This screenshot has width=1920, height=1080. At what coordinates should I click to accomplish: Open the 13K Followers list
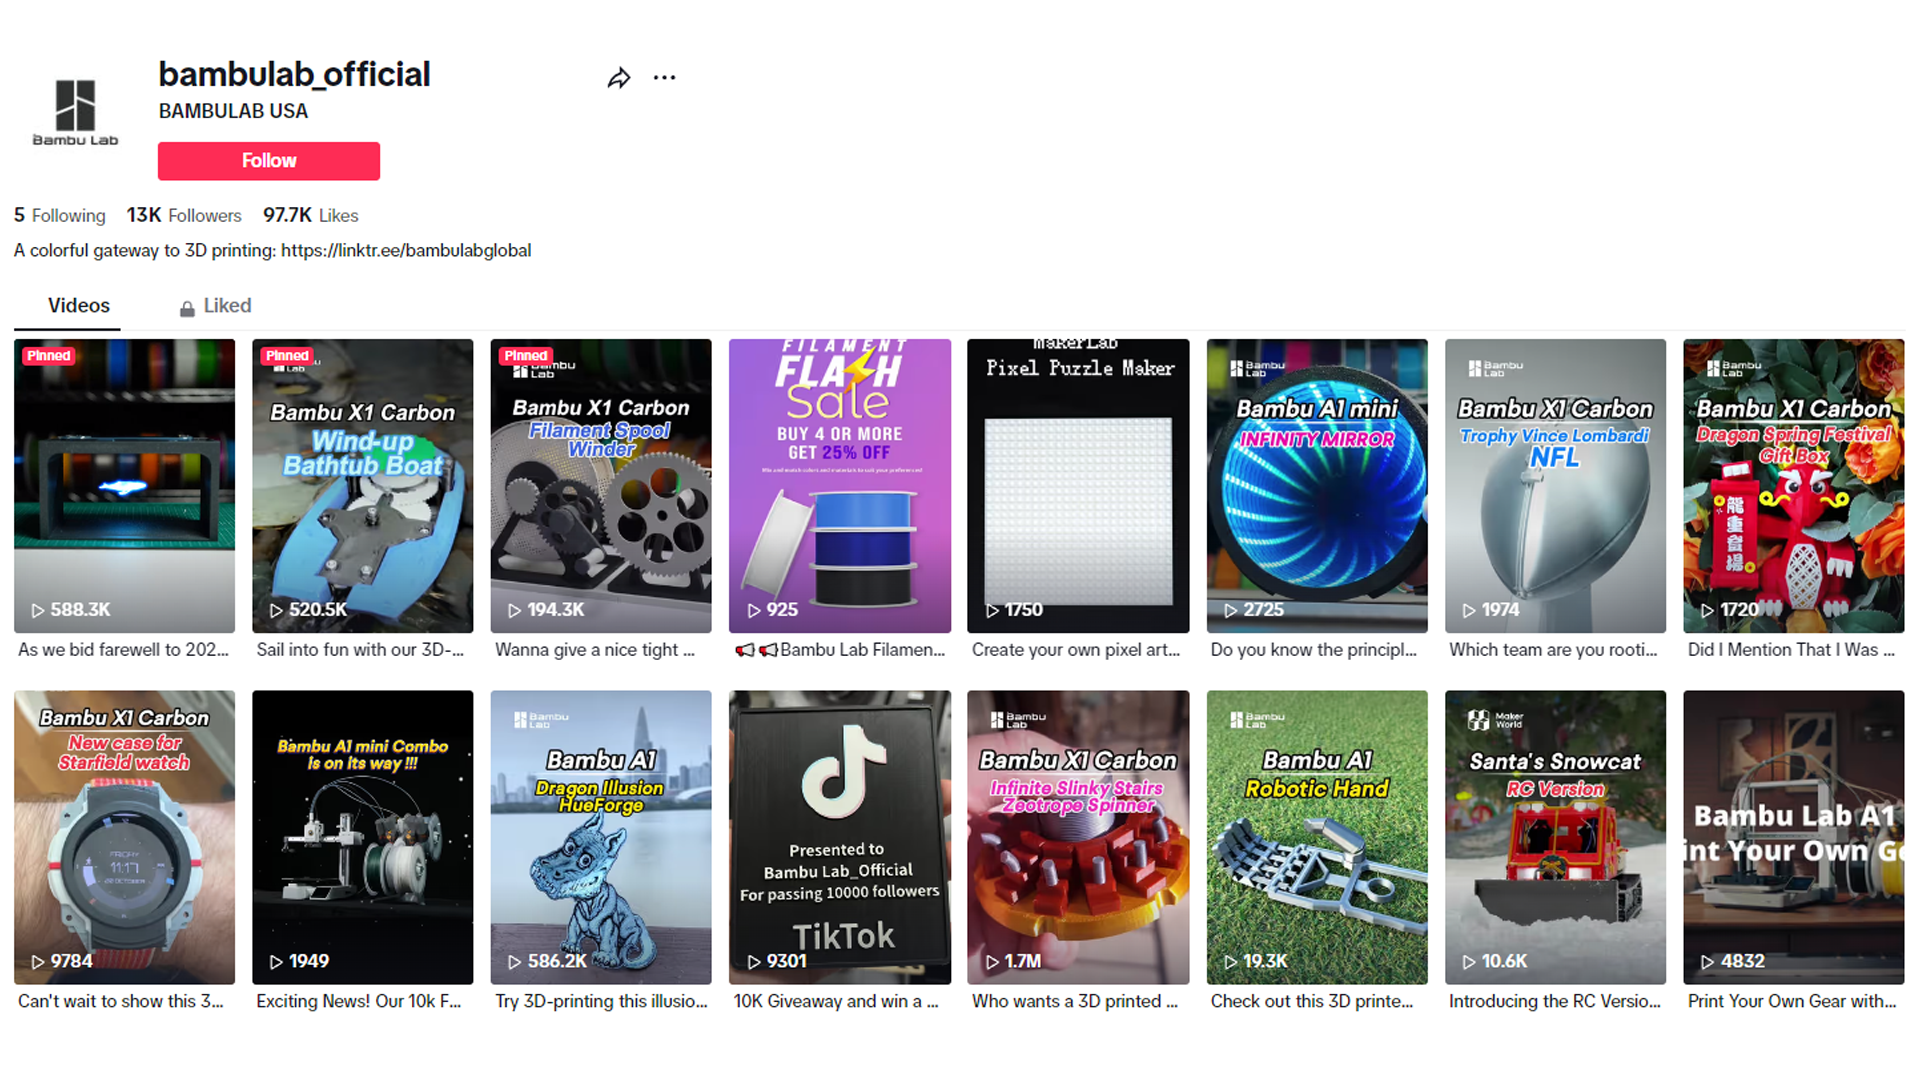184,215
